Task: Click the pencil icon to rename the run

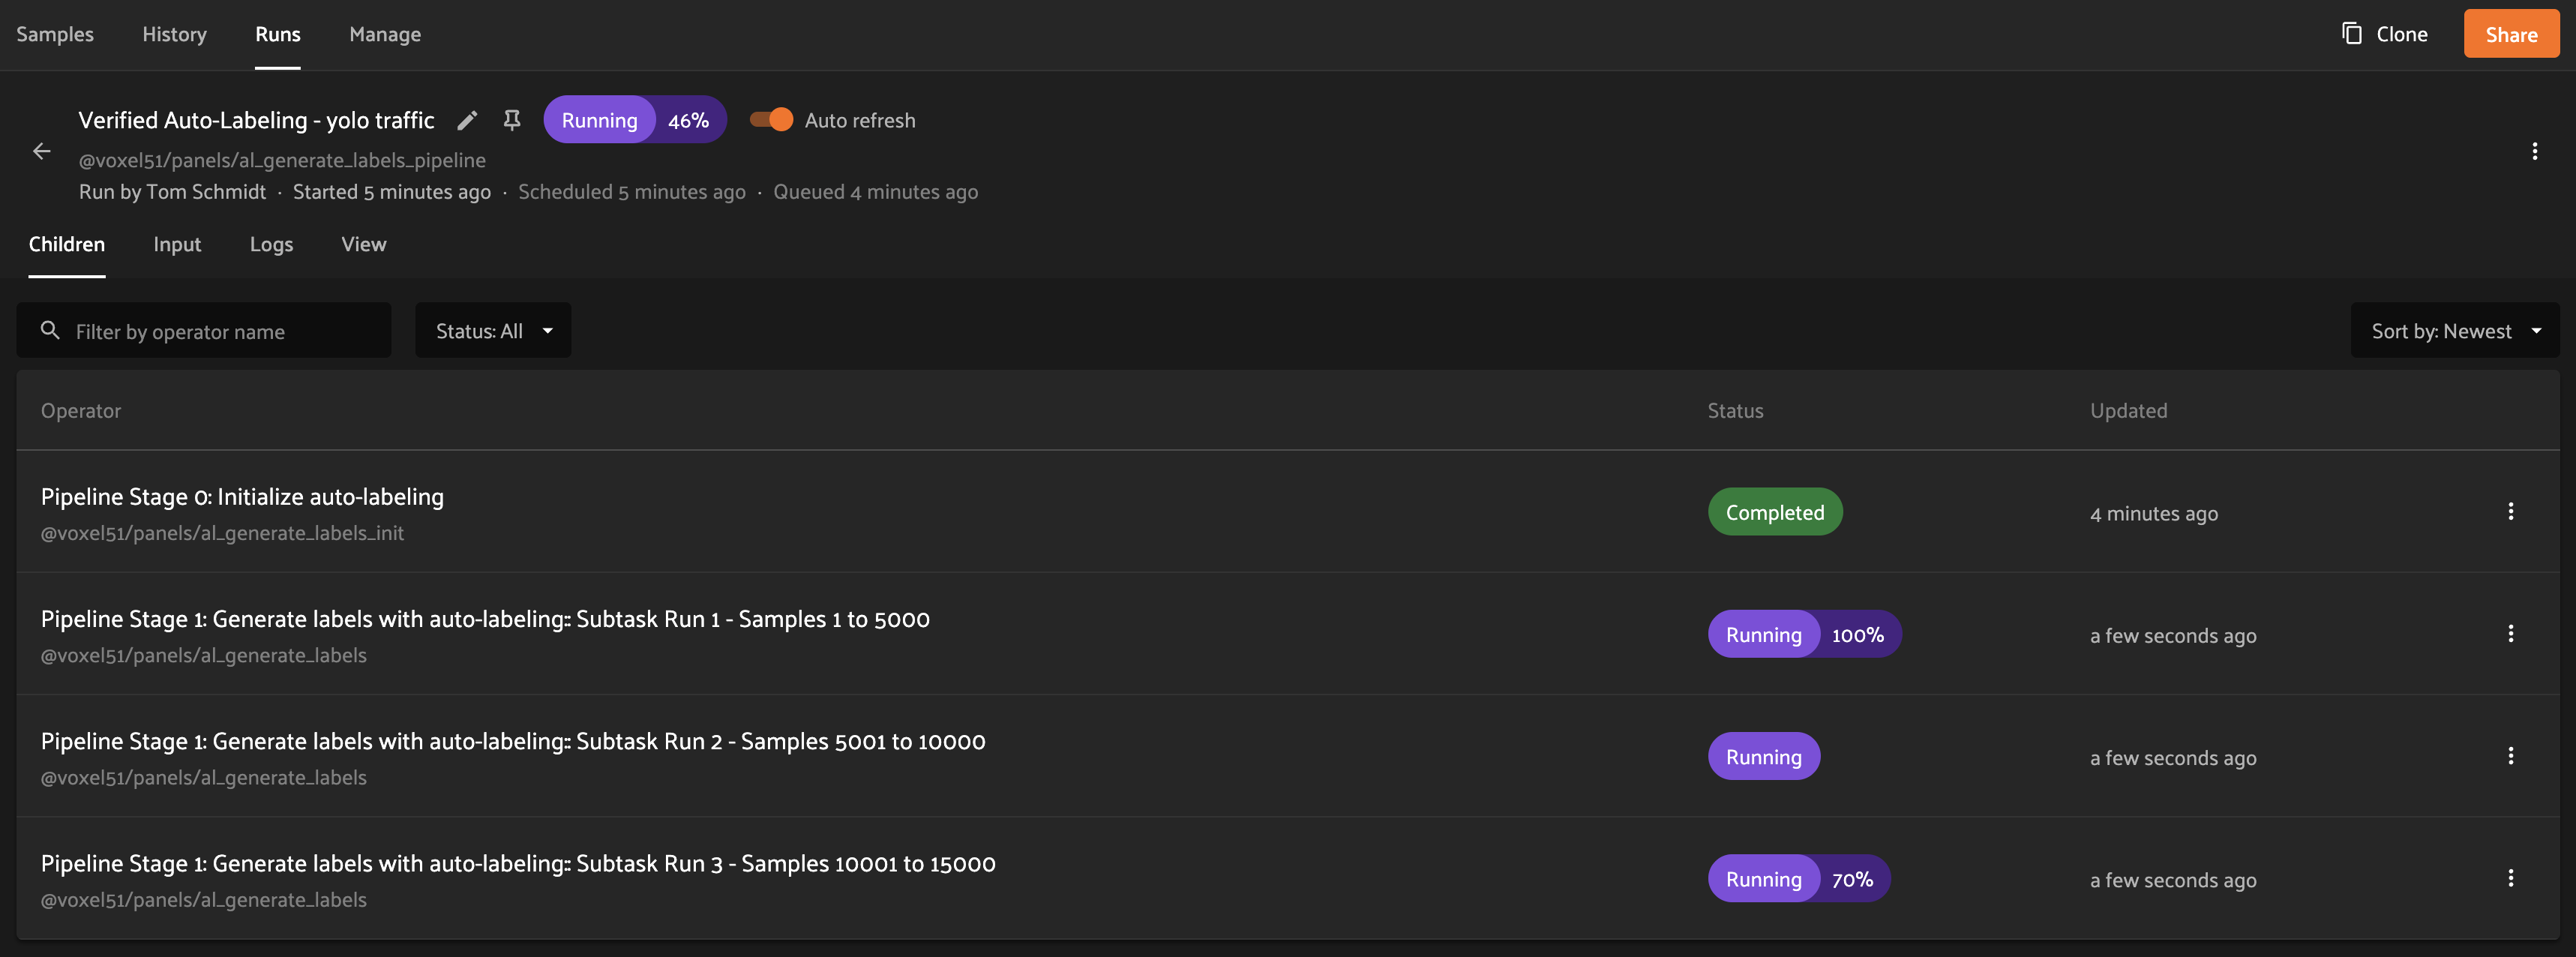Action: pyautogui.click(x=467, y=120)
